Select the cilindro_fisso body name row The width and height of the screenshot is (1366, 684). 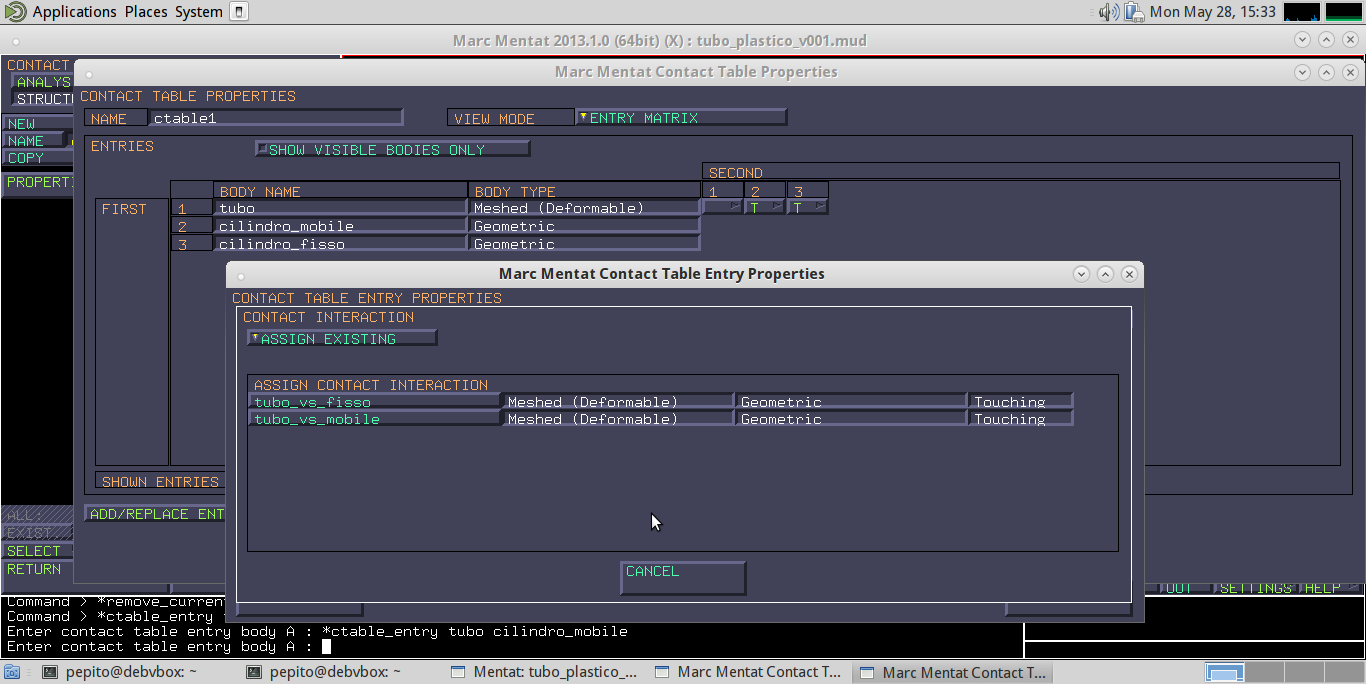[x=341, y=244]
